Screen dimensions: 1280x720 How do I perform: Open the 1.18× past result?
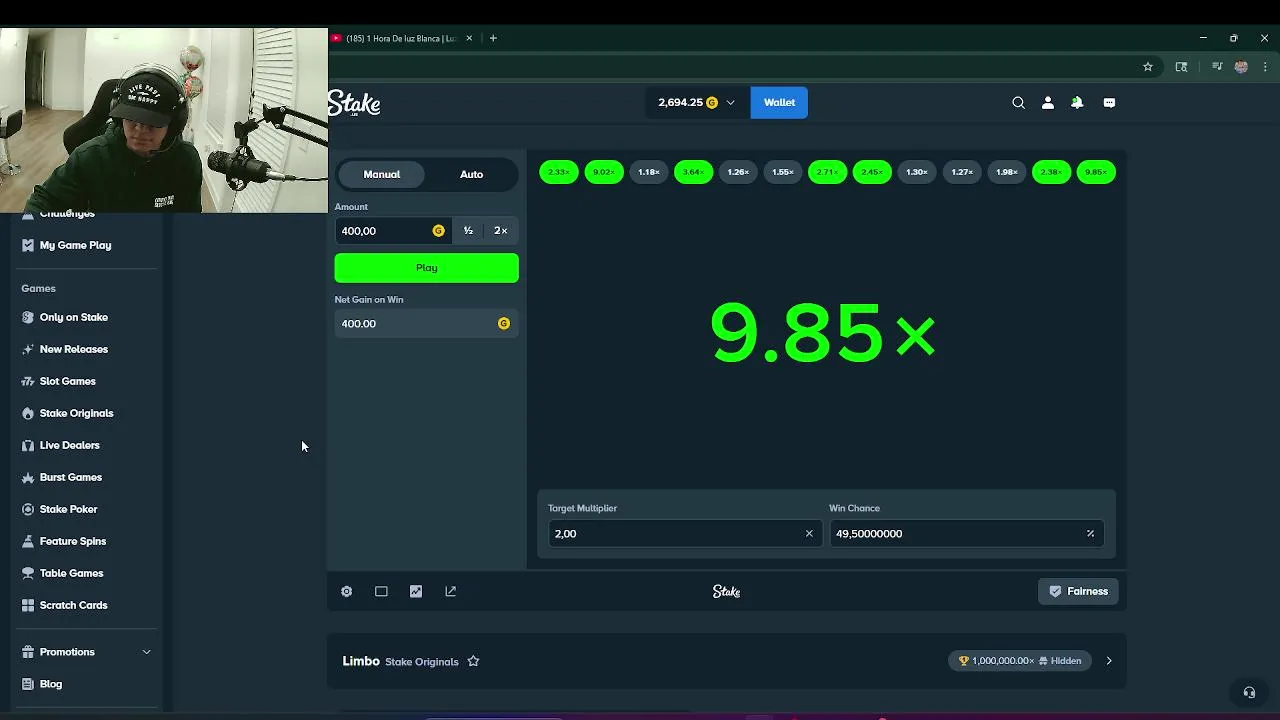649,172
